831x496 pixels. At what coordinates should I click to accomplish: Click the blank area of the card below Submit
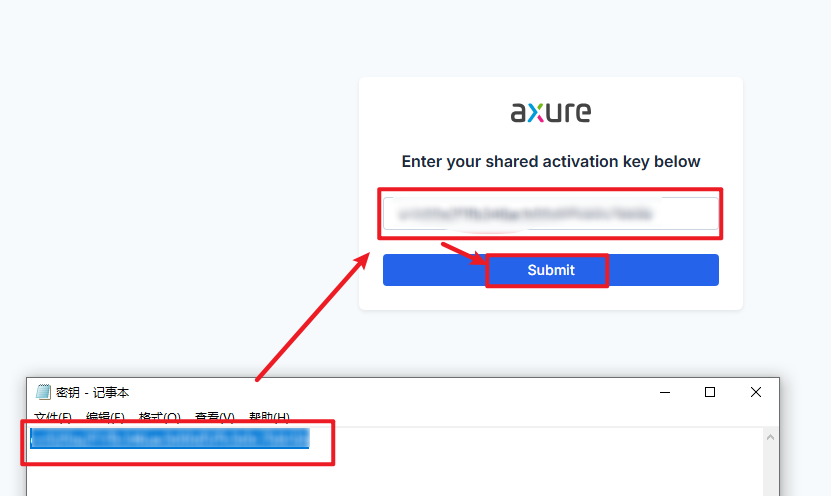550,298
